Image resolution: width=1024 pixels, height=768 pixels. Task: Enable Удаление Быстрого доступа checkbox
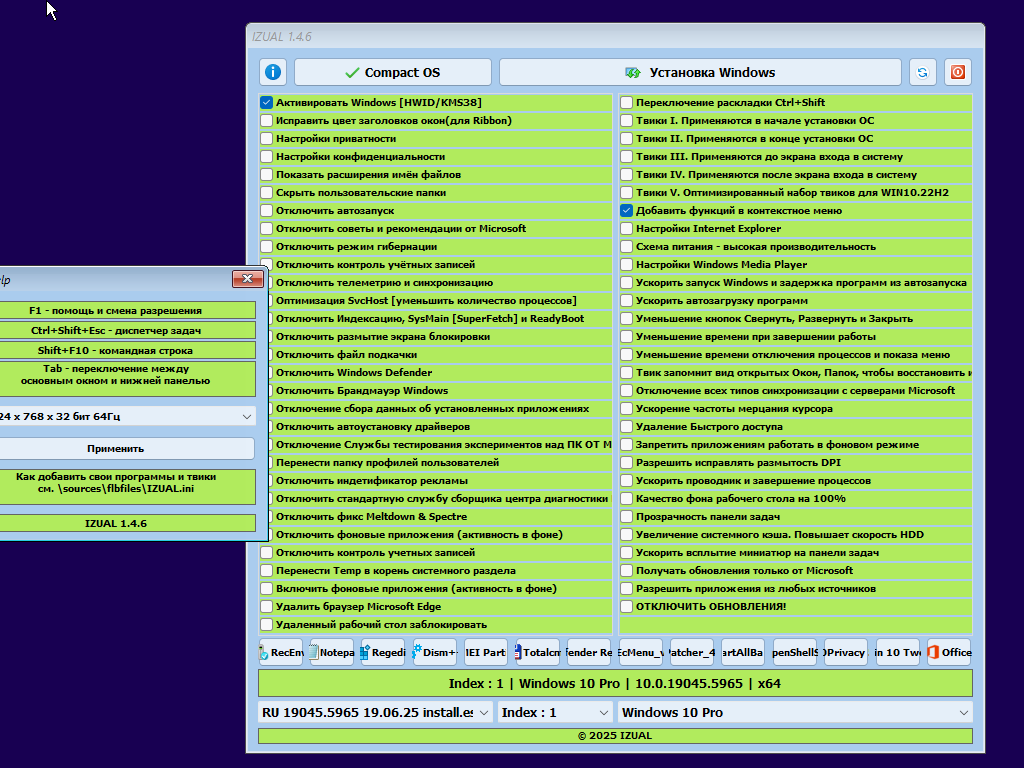pyautogui.click(x=626, y=426)
